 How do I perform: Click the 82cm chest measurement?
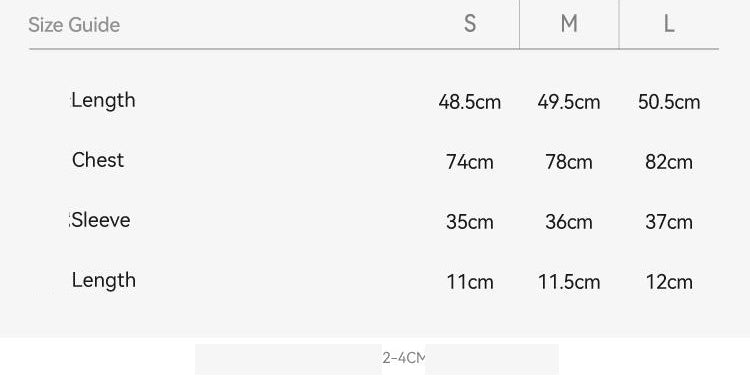pos(669,162)
